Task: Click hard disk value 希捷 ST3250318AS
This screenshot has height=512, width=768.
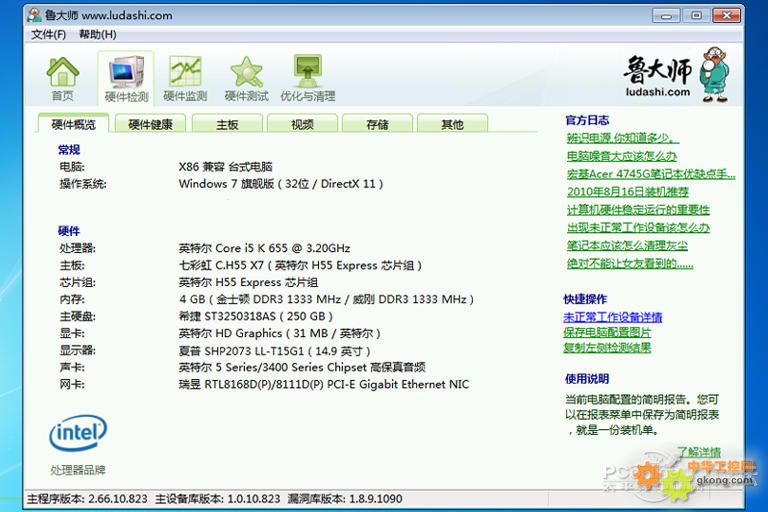Action: pyautogui.click(x=256, y=317)
